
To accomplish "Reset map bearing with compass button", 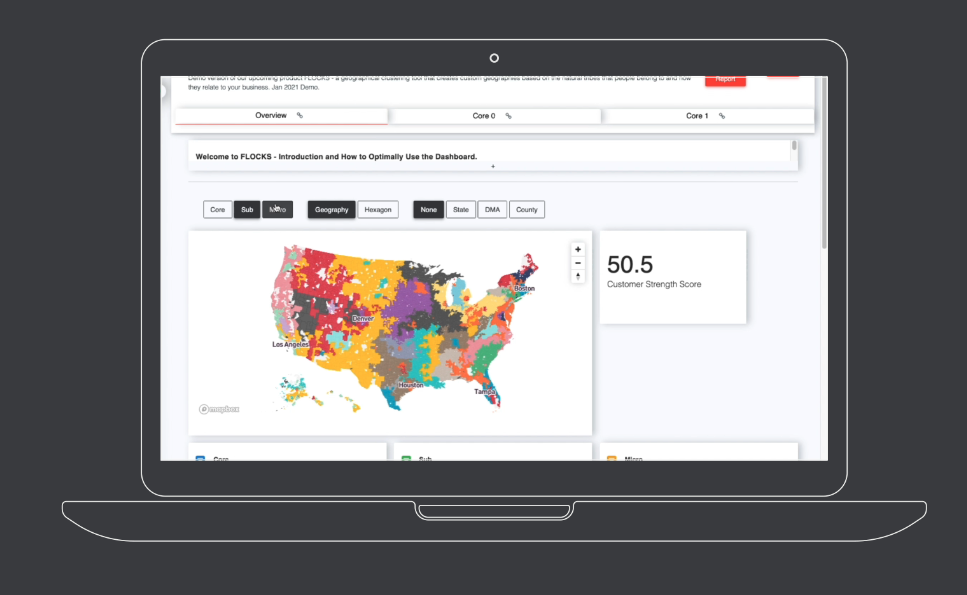I will pyautogui.click(x=578, y=277).
